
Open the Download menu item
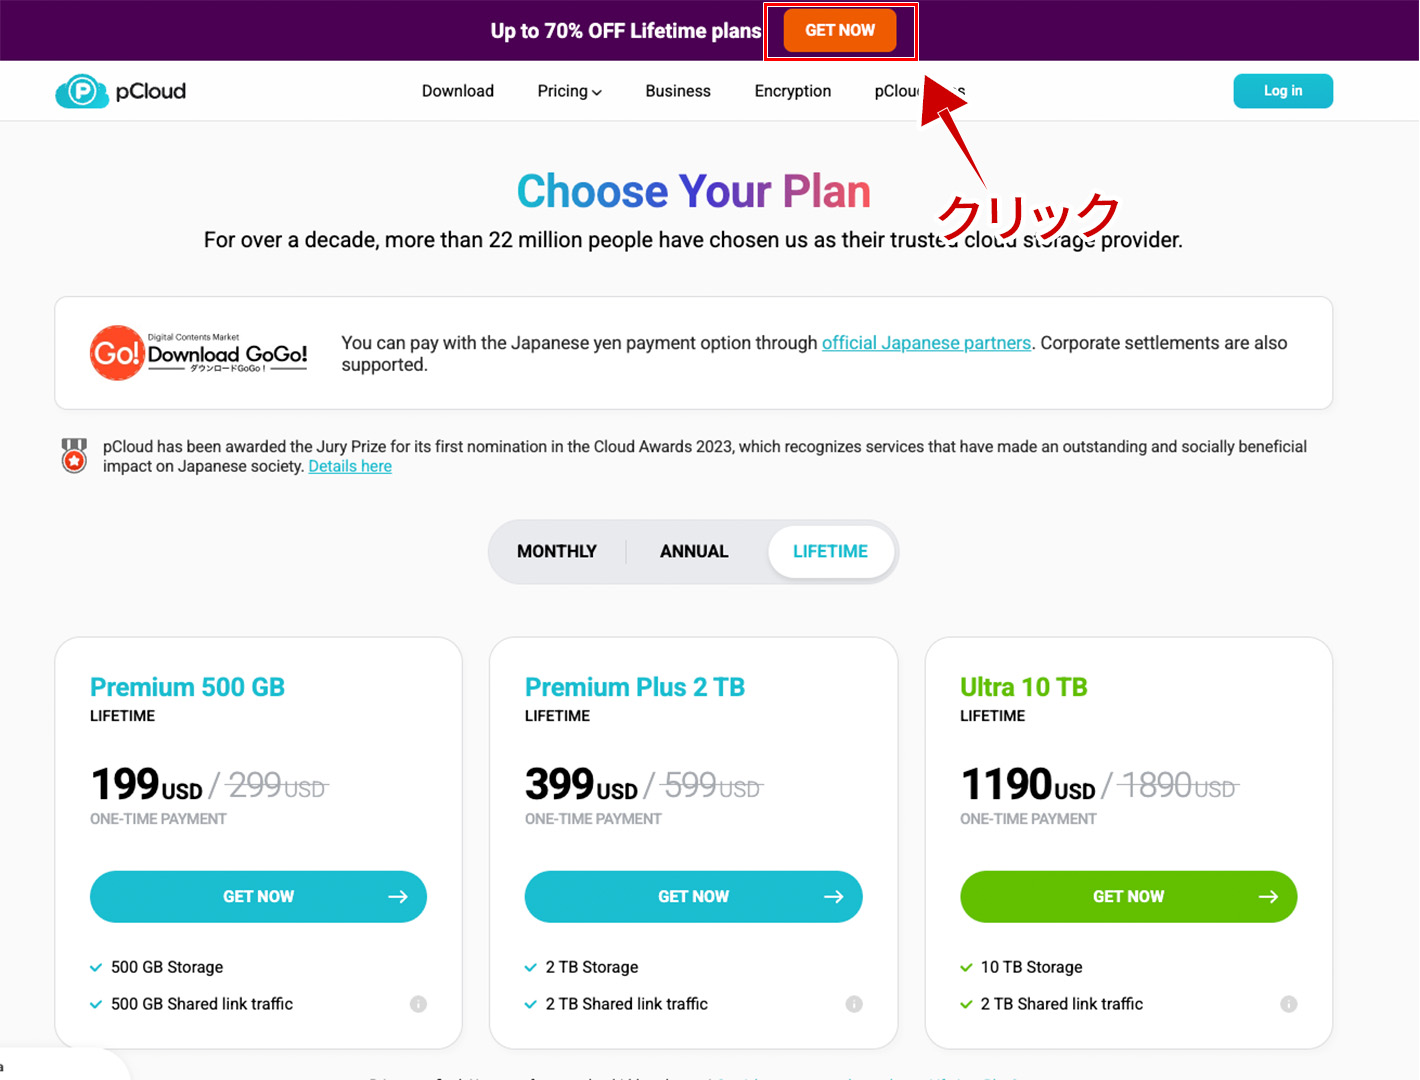[458, 92]
